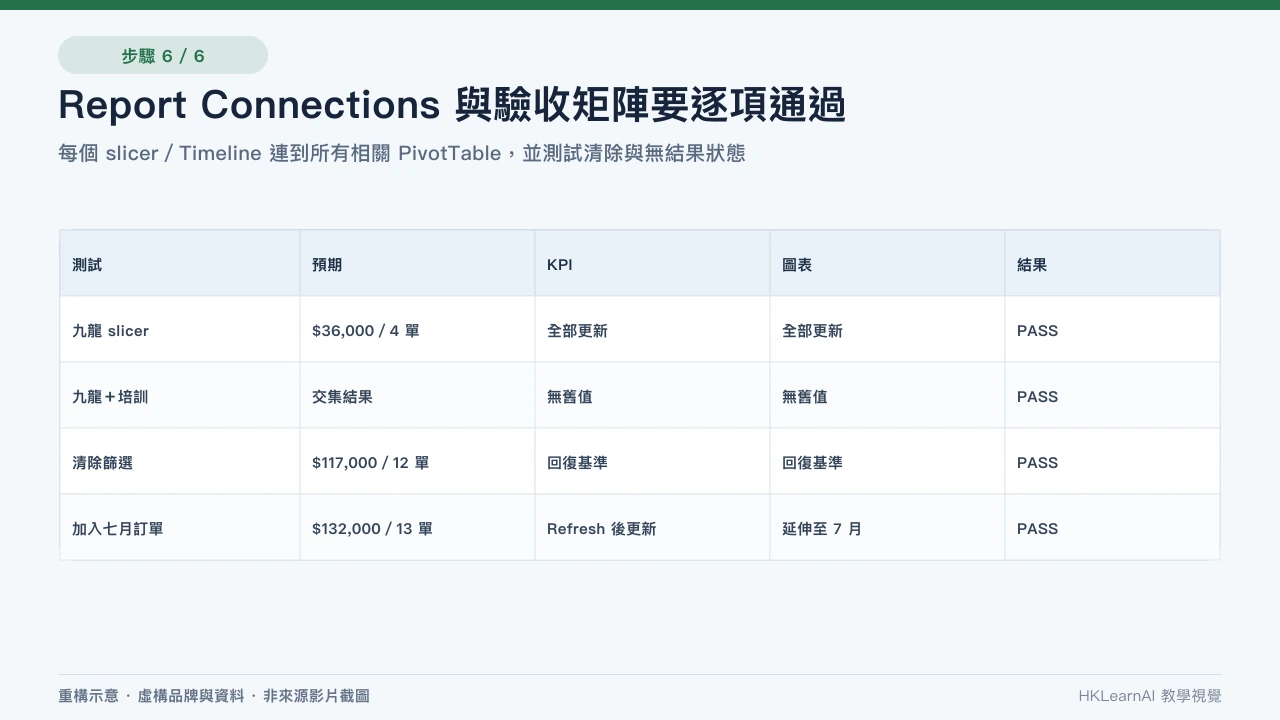Click KPI cell 無舊值 in 九龍＋培訓 row
The image size is (1280, 720).
pyautogui.click(x=652, y=396)
